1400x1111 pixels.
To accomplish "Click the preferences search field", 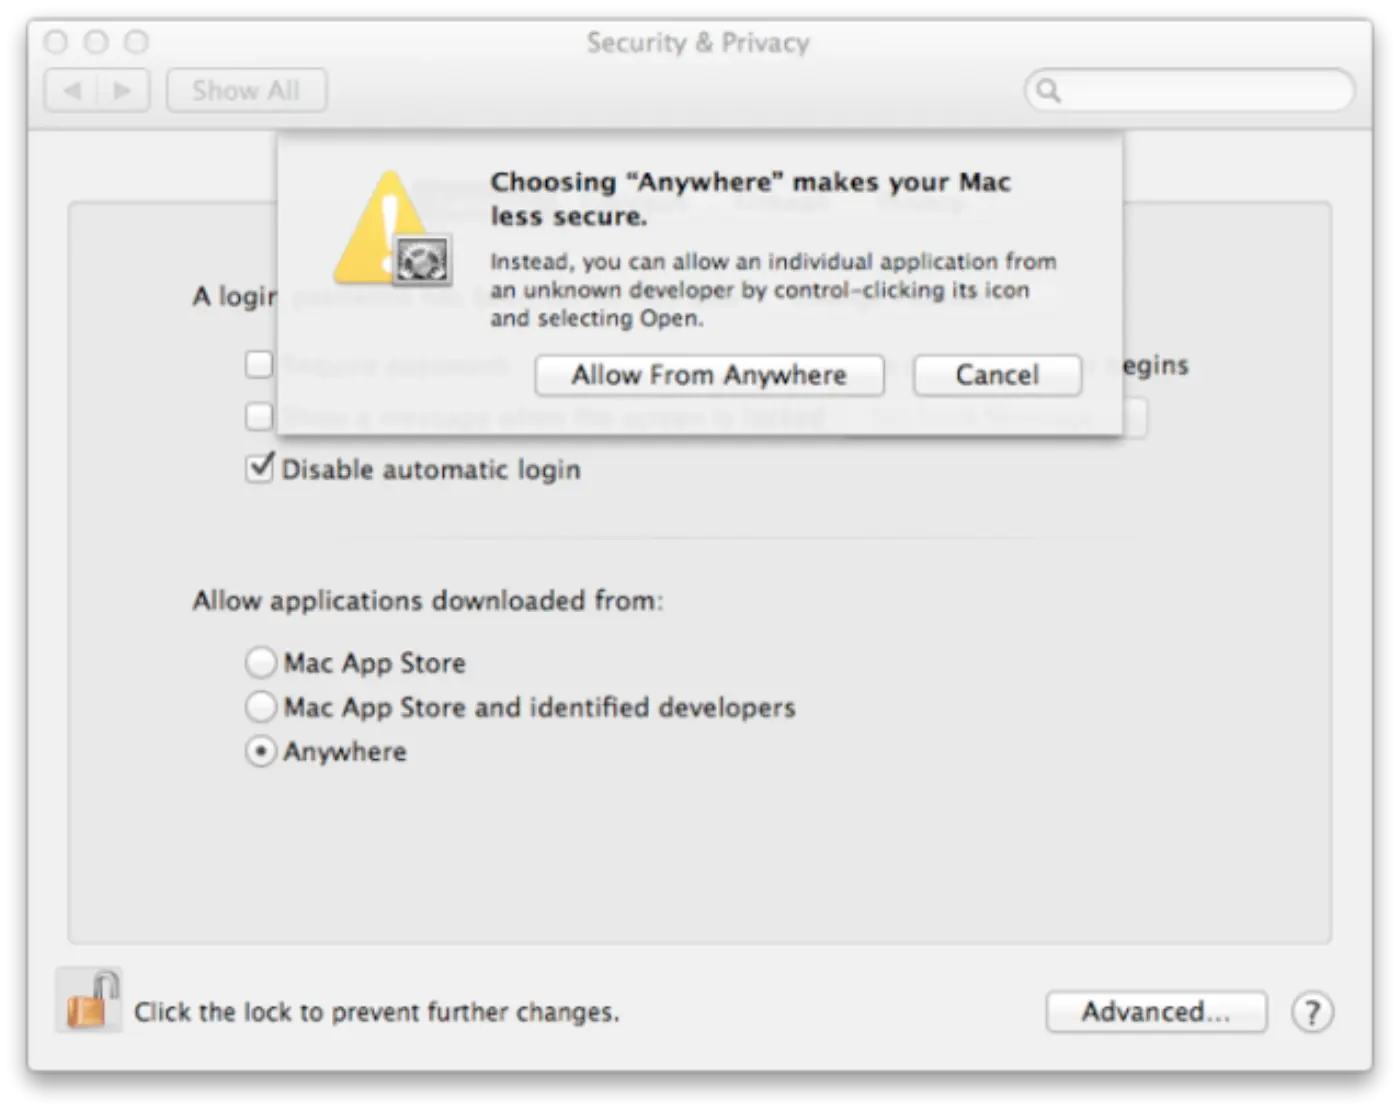I will 1189,91.
